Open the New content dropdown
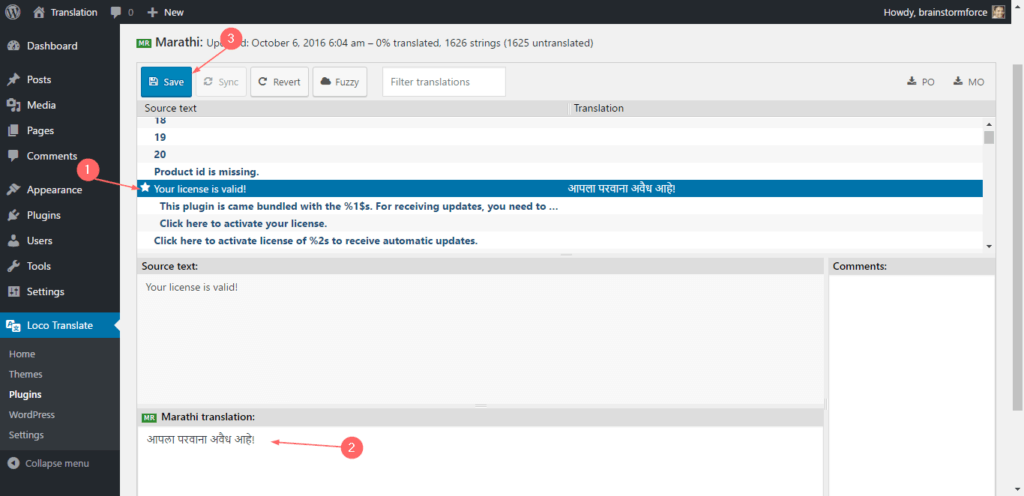Viewport: 1024px width, 496px height. click(x=165, y=12)
